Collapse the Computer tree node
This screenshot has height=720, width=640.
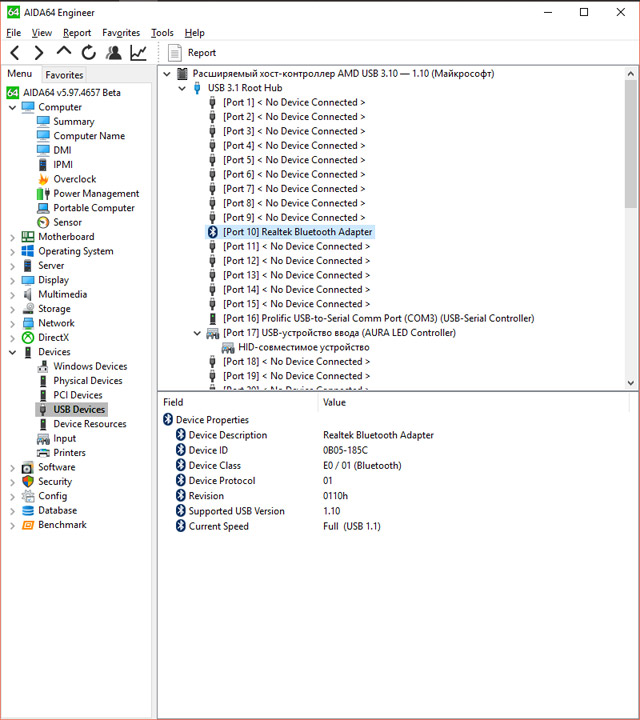tap(12, 107)
